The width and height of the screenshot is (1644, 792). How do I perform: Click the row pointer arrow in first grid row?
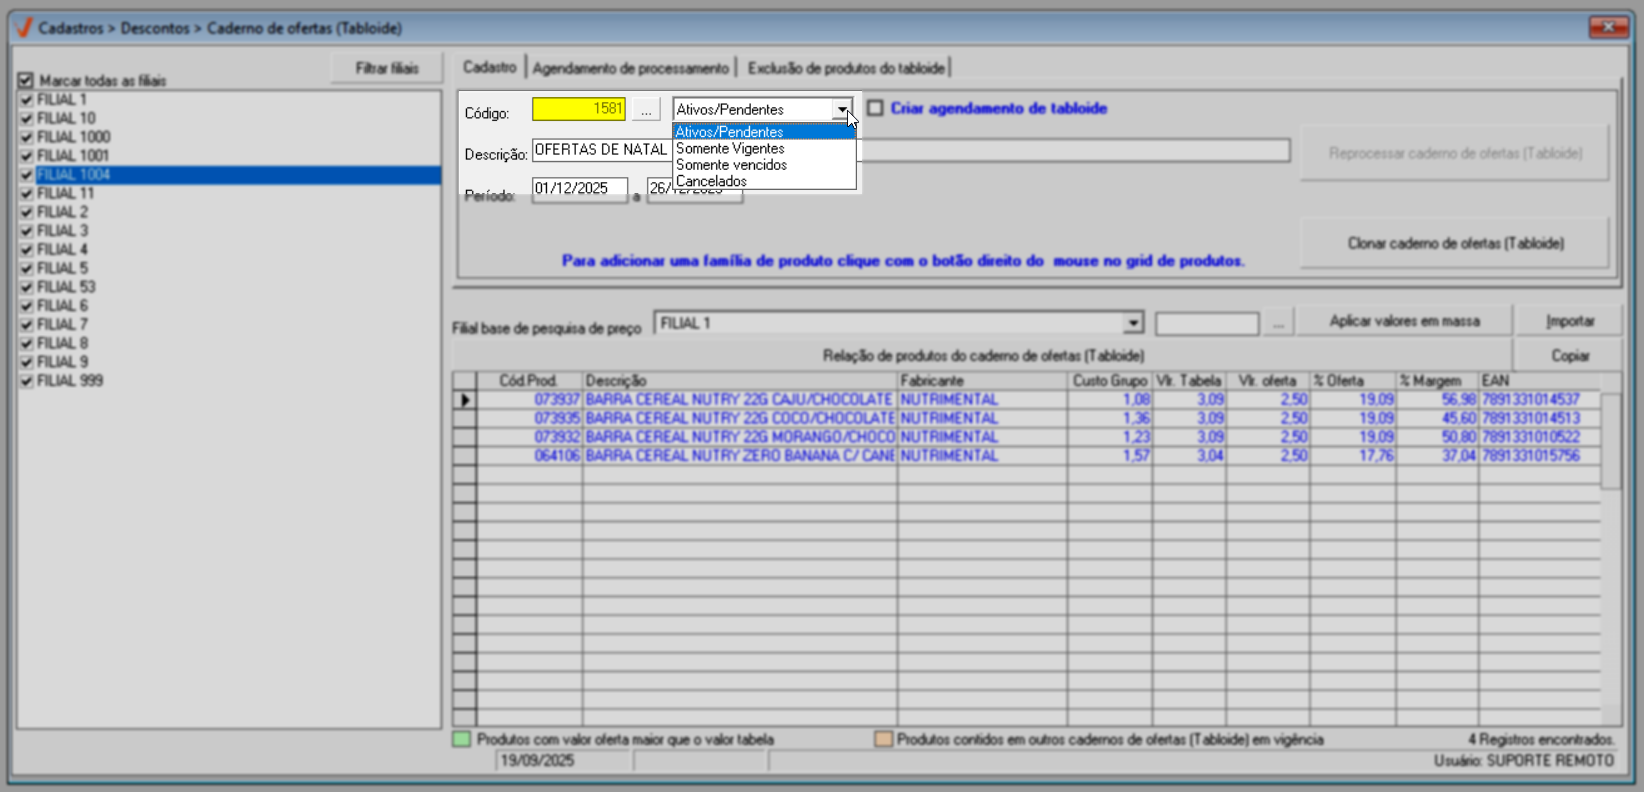point(465,400)
